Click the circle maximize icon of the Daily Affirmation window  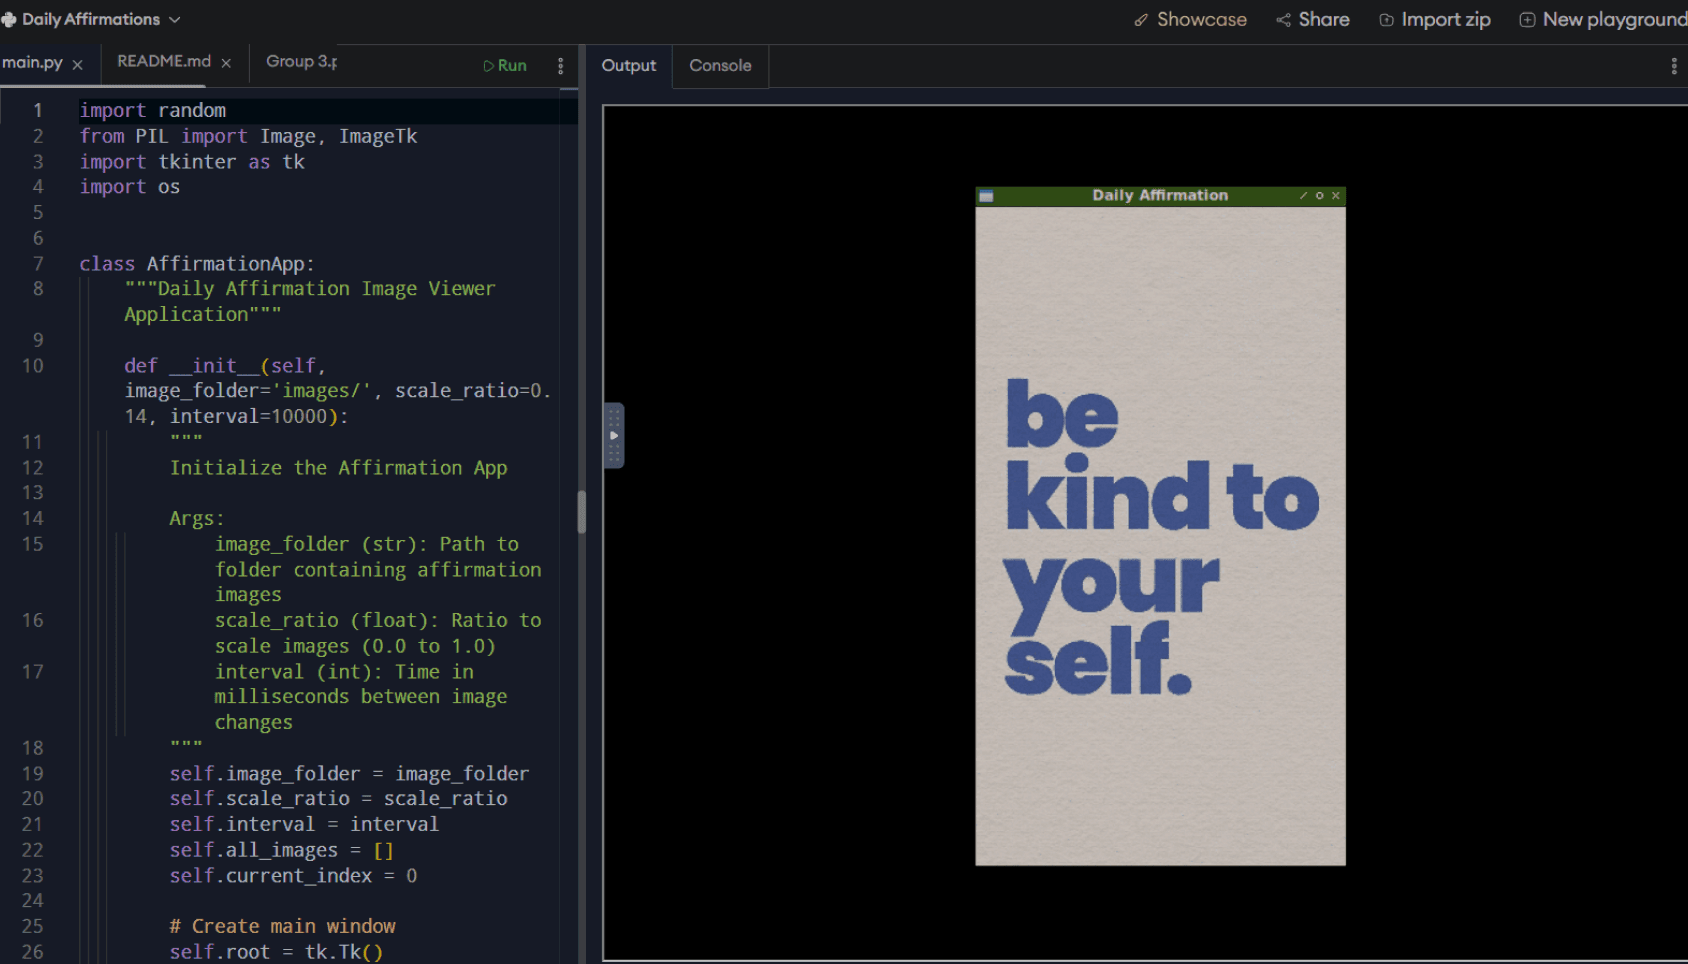[x=1319, y=195]
